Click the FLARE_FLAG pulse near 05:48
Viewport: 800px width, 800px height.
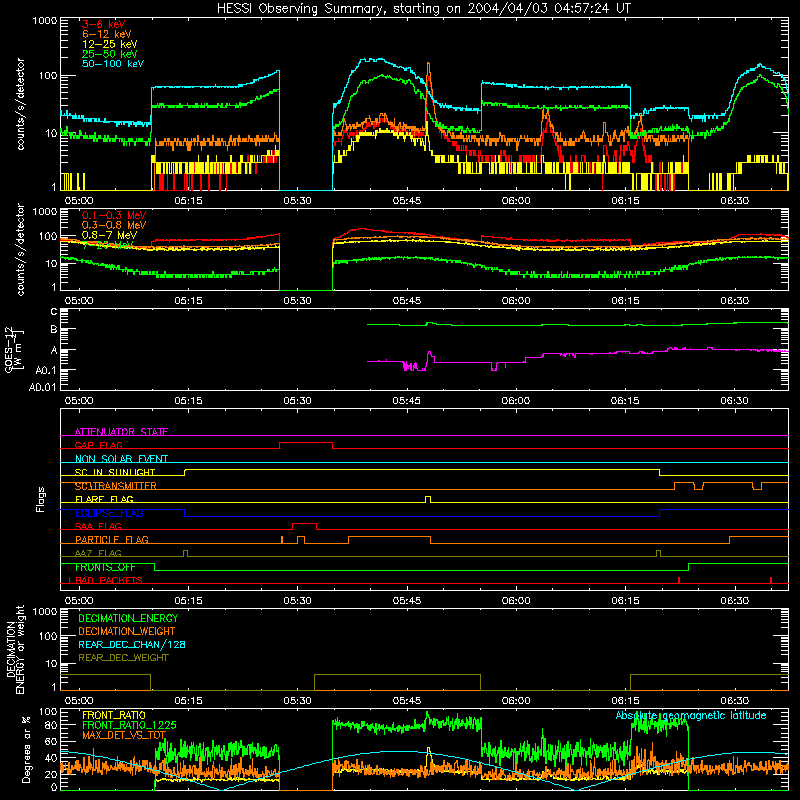(x=428, y=499)
